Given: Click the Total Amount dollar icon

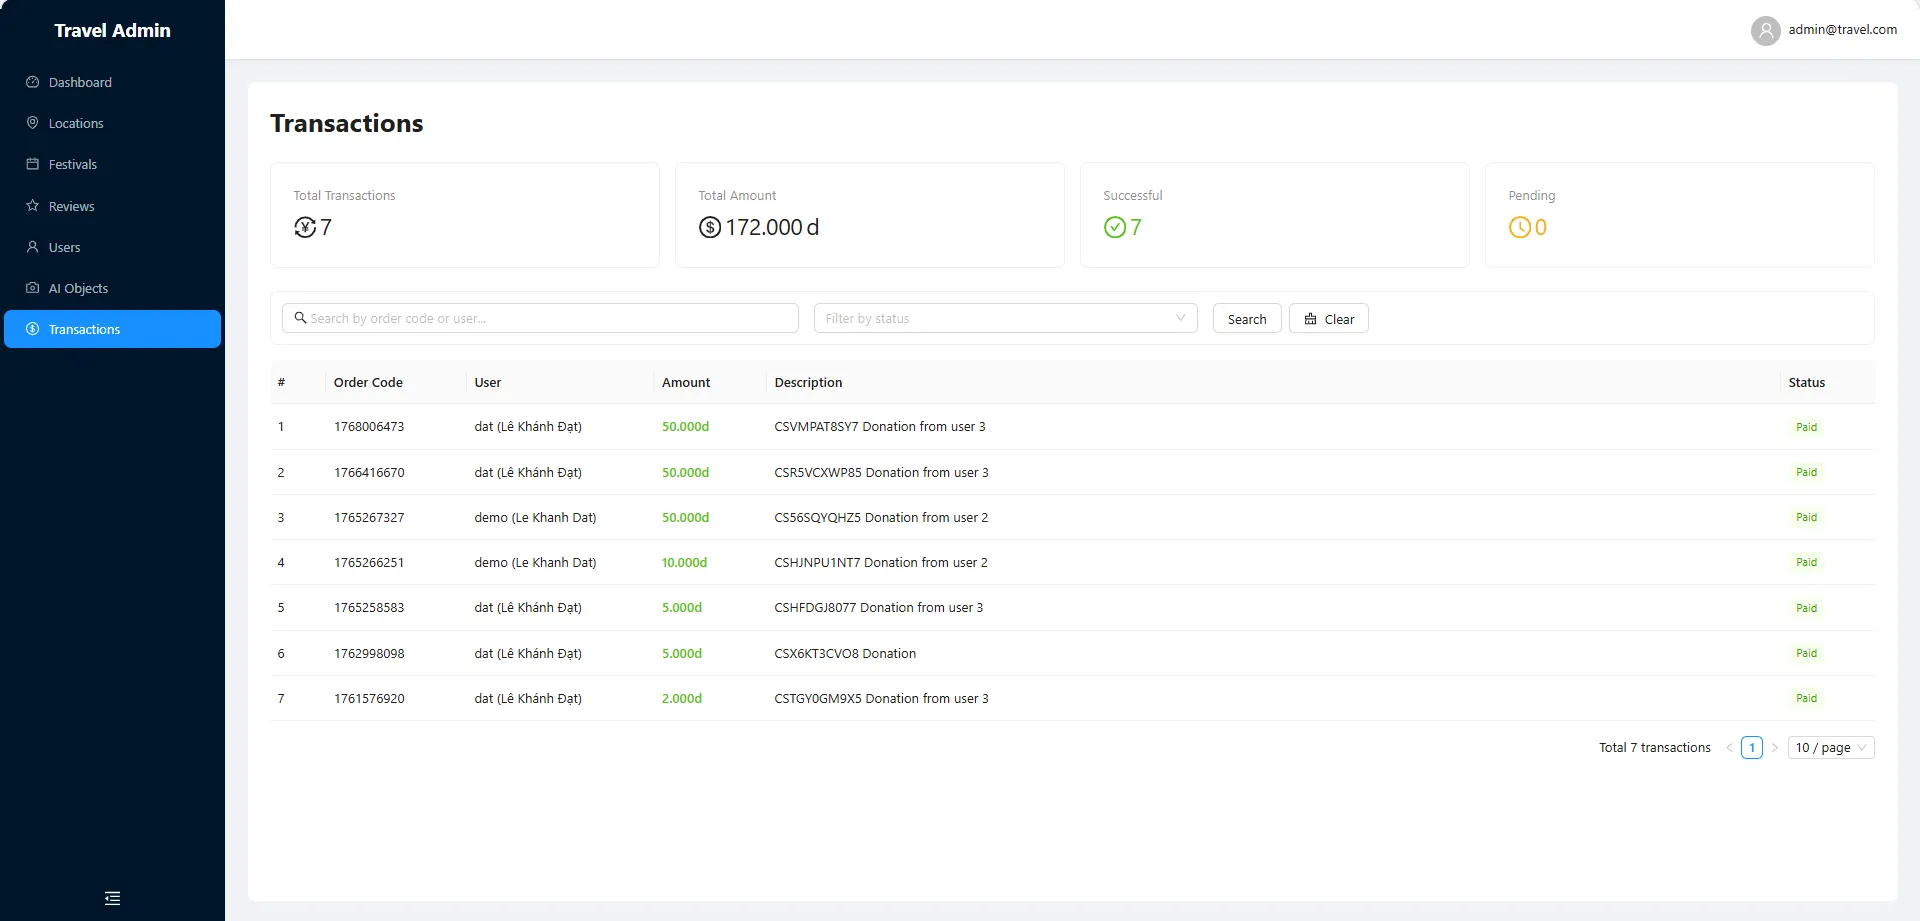Looking at the screenshot, I should [x=710, y=227].
